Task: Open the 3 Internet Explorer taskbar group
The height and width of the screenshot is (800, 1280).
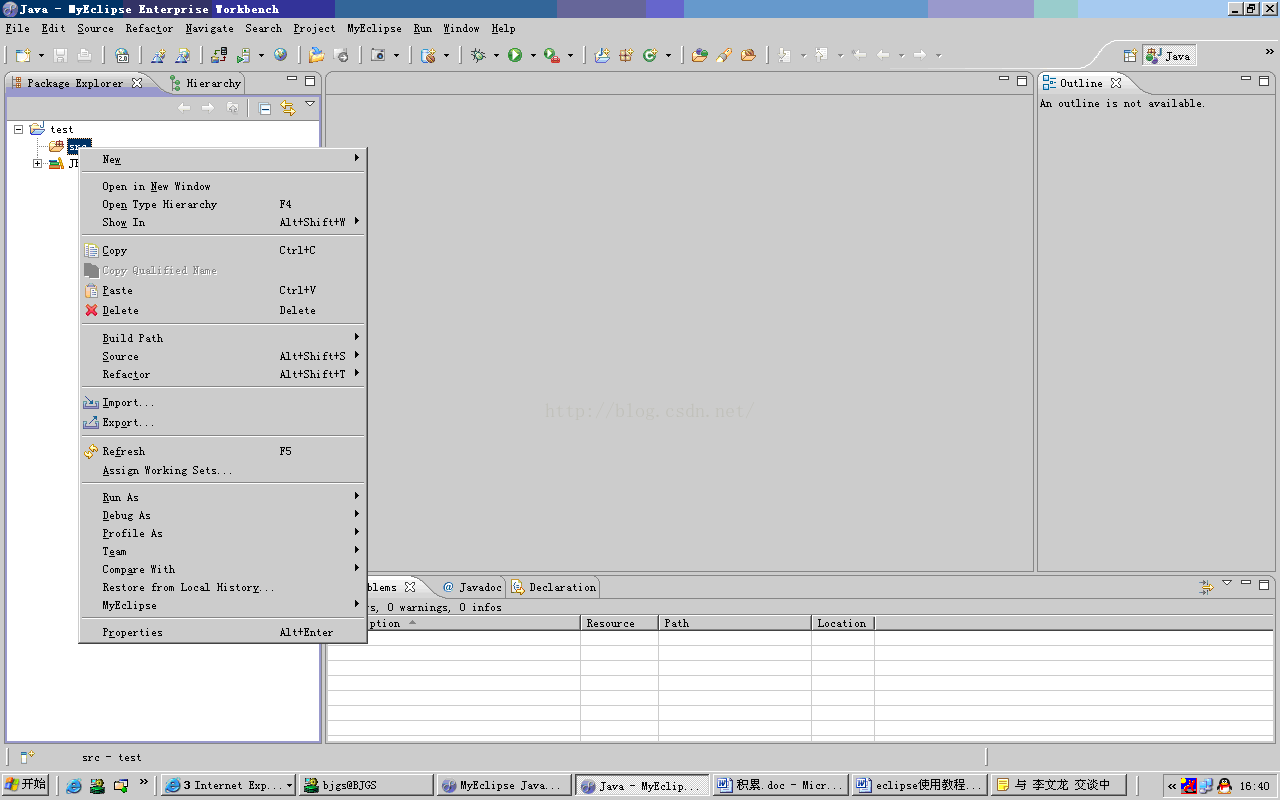Action: (228, 786)
